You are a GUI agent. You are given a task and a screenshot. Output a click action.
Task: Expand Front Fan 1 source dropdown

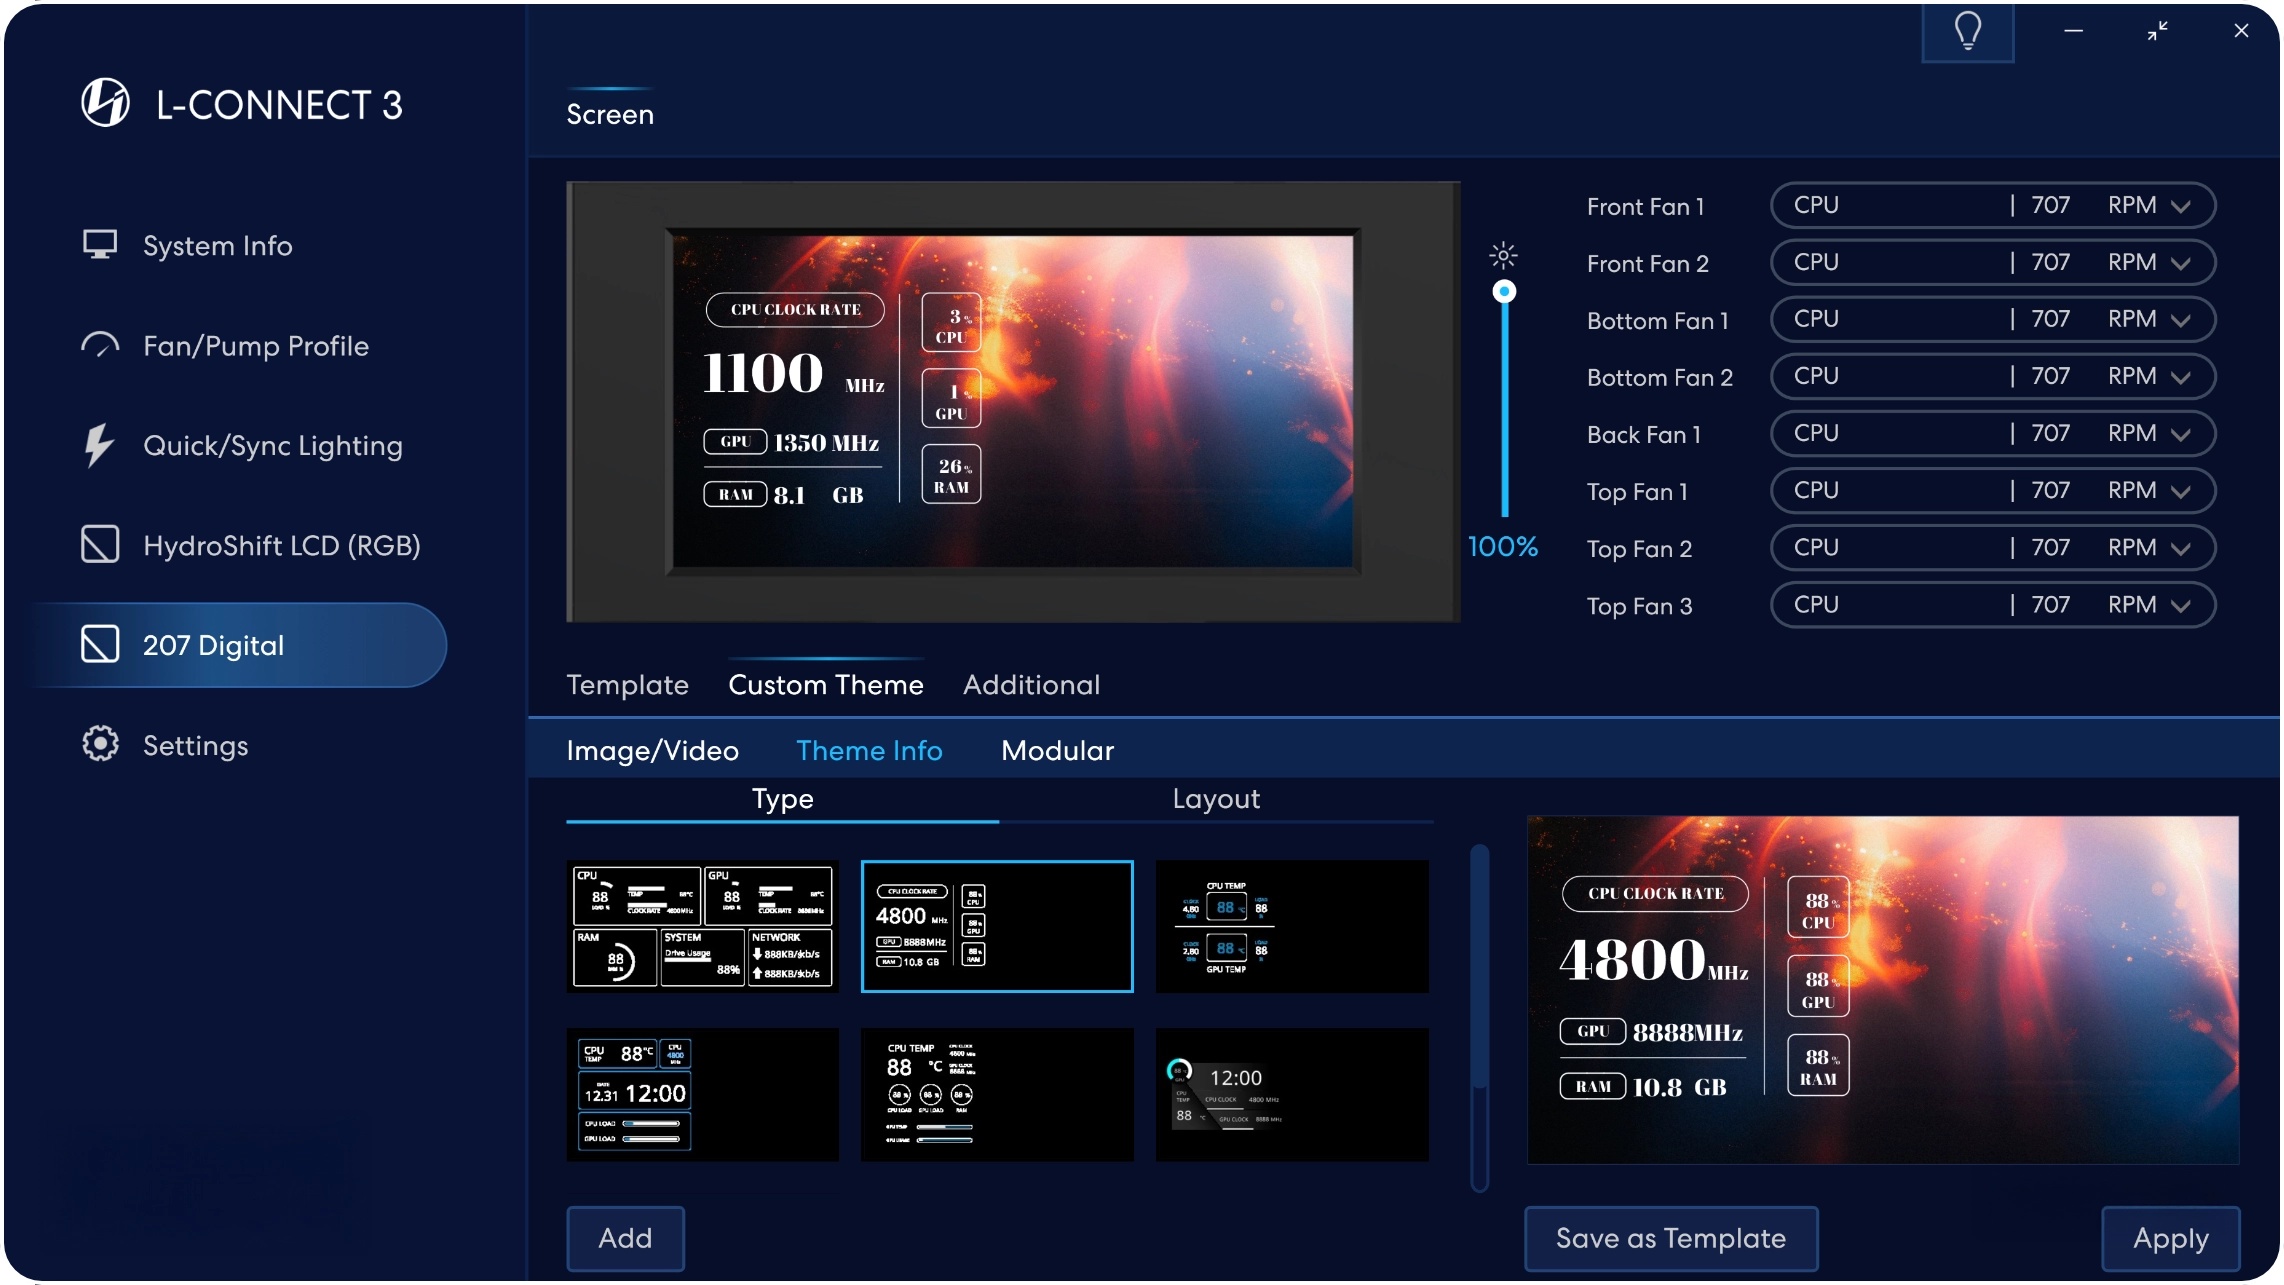pyautogui.click(x=2181, y=206)
